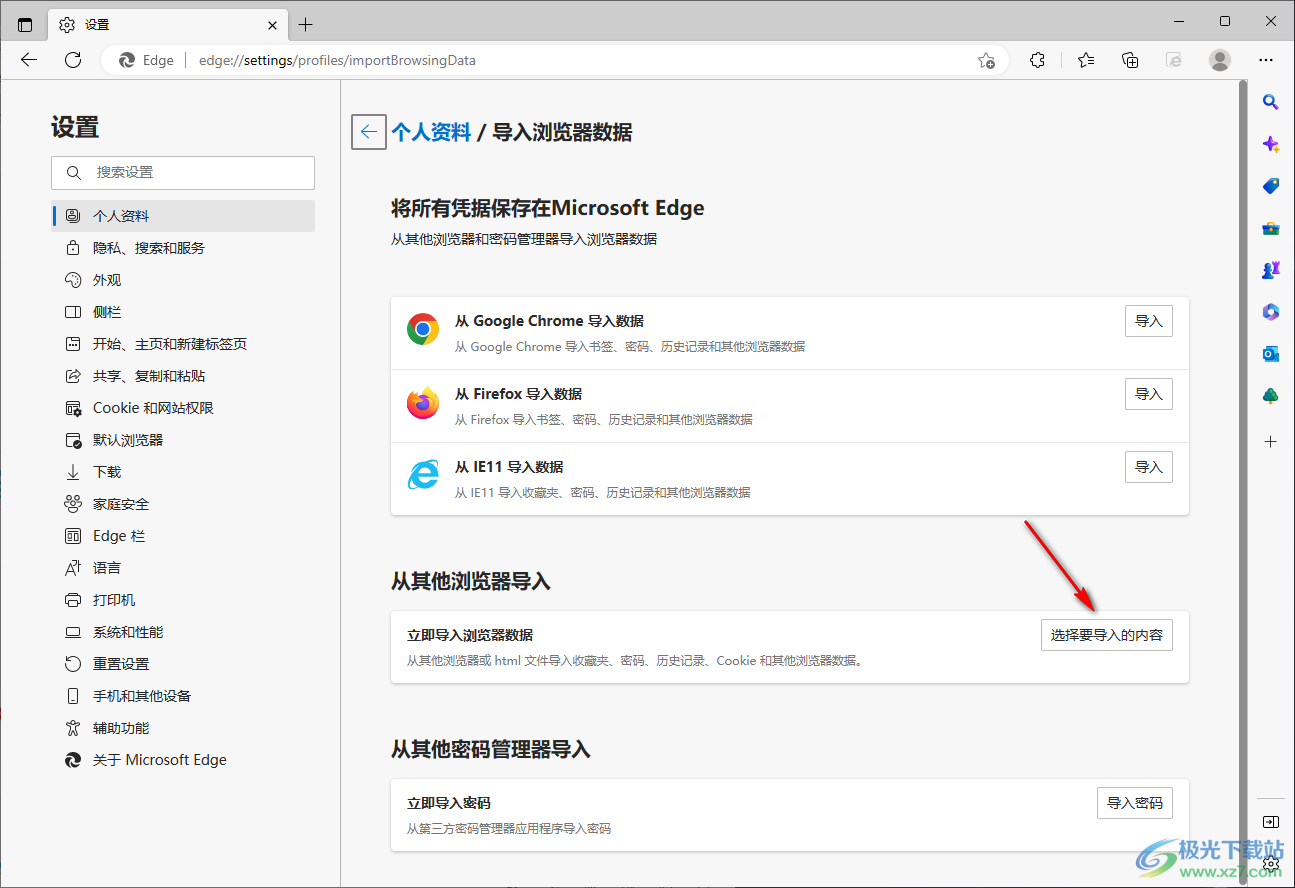Click the 立即导入浏览器数据 label

coord(470,635)
